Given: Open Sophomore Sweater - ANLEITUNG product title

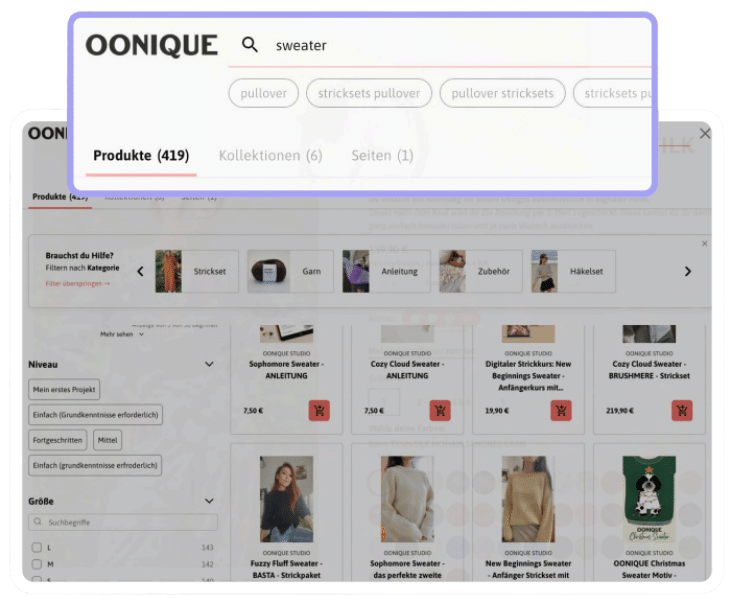Looking at the screenshot, I should pyautogui.click(x=286, y=370).
